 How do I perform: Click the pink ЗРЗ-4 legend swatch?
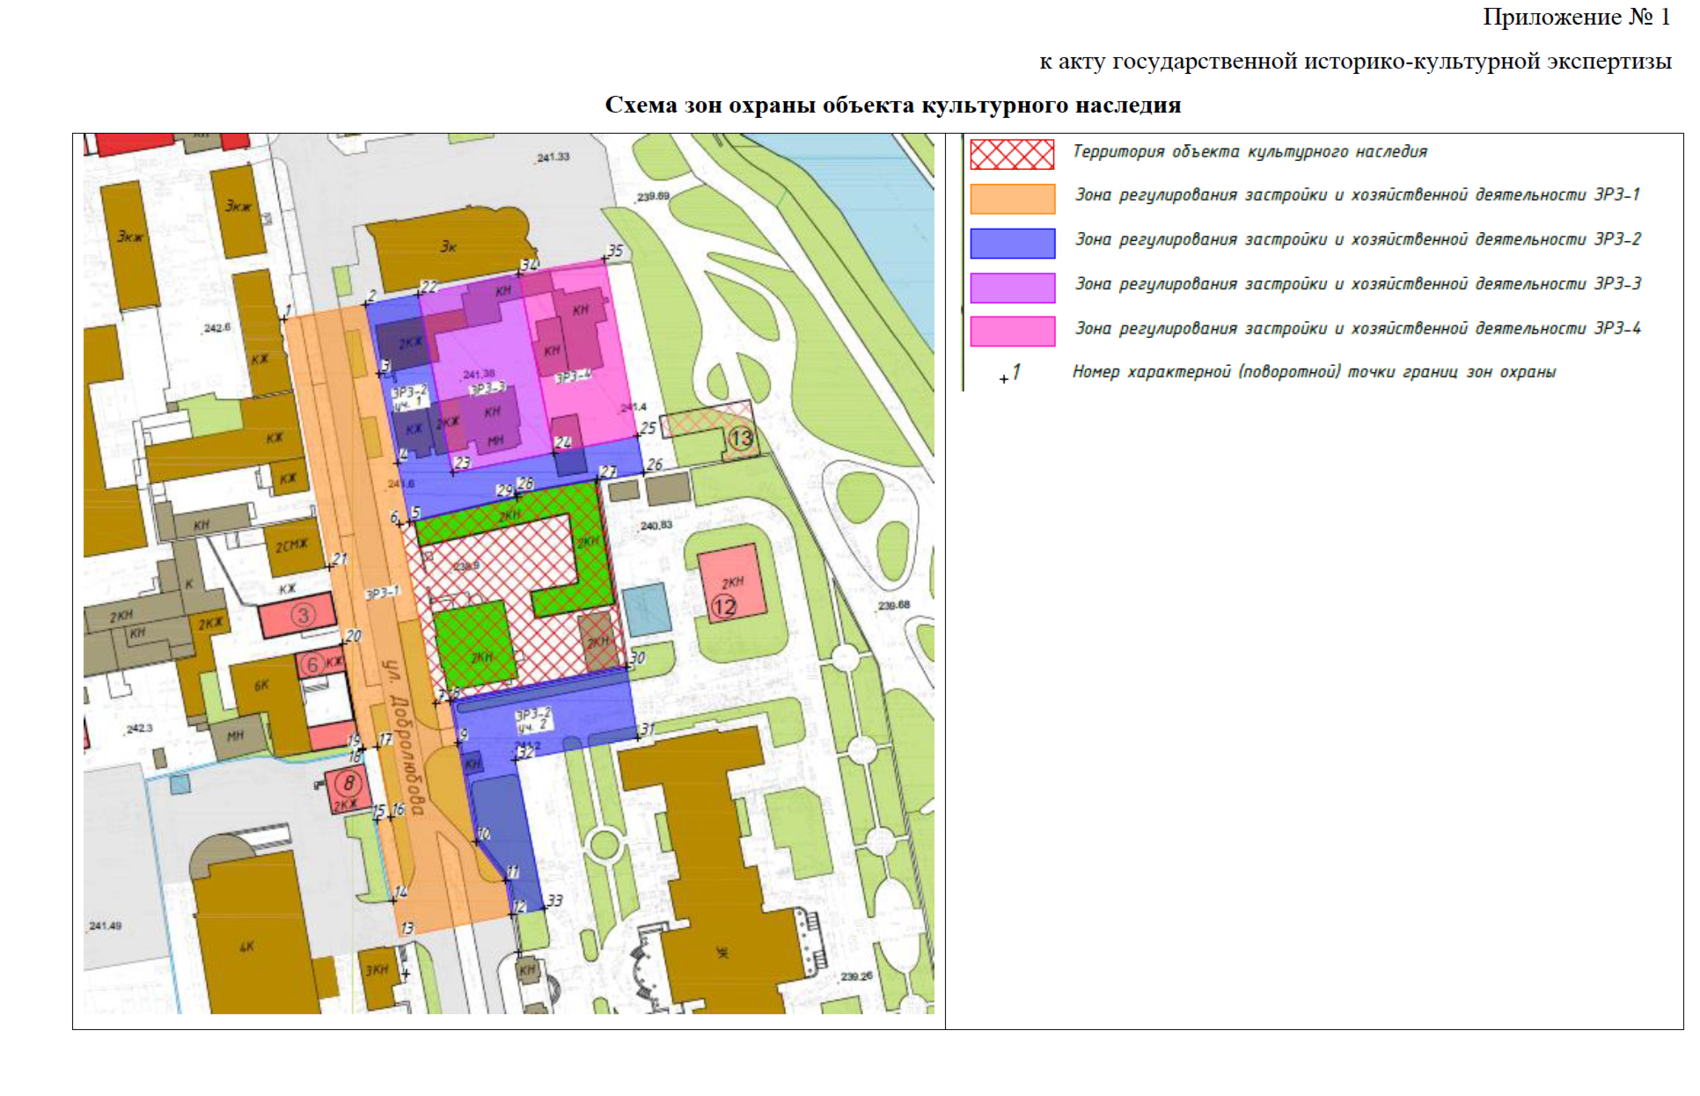pyautogui.click(x=1012, y=331)
